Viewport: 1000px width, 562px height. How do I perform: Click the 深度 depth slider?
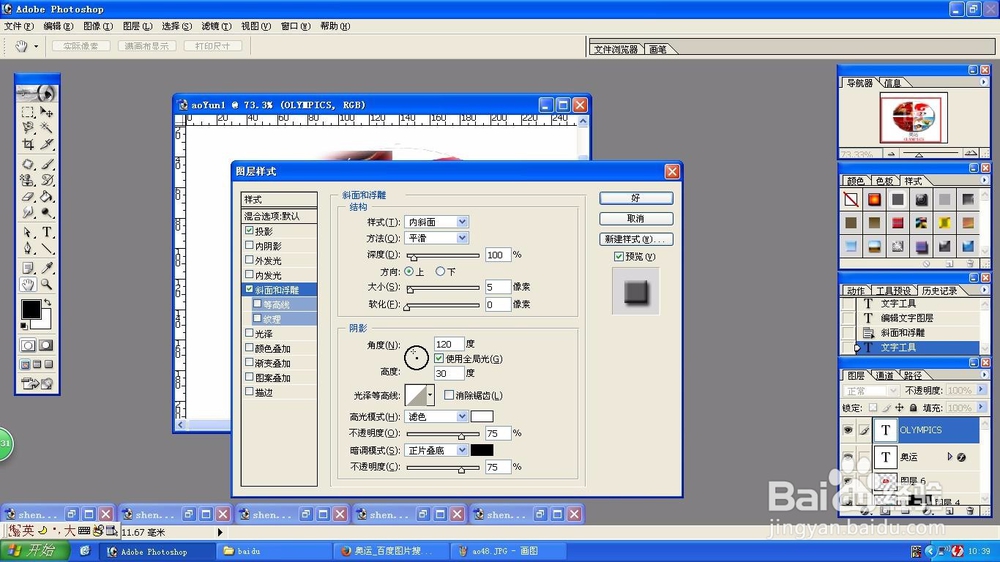[443, 255]
